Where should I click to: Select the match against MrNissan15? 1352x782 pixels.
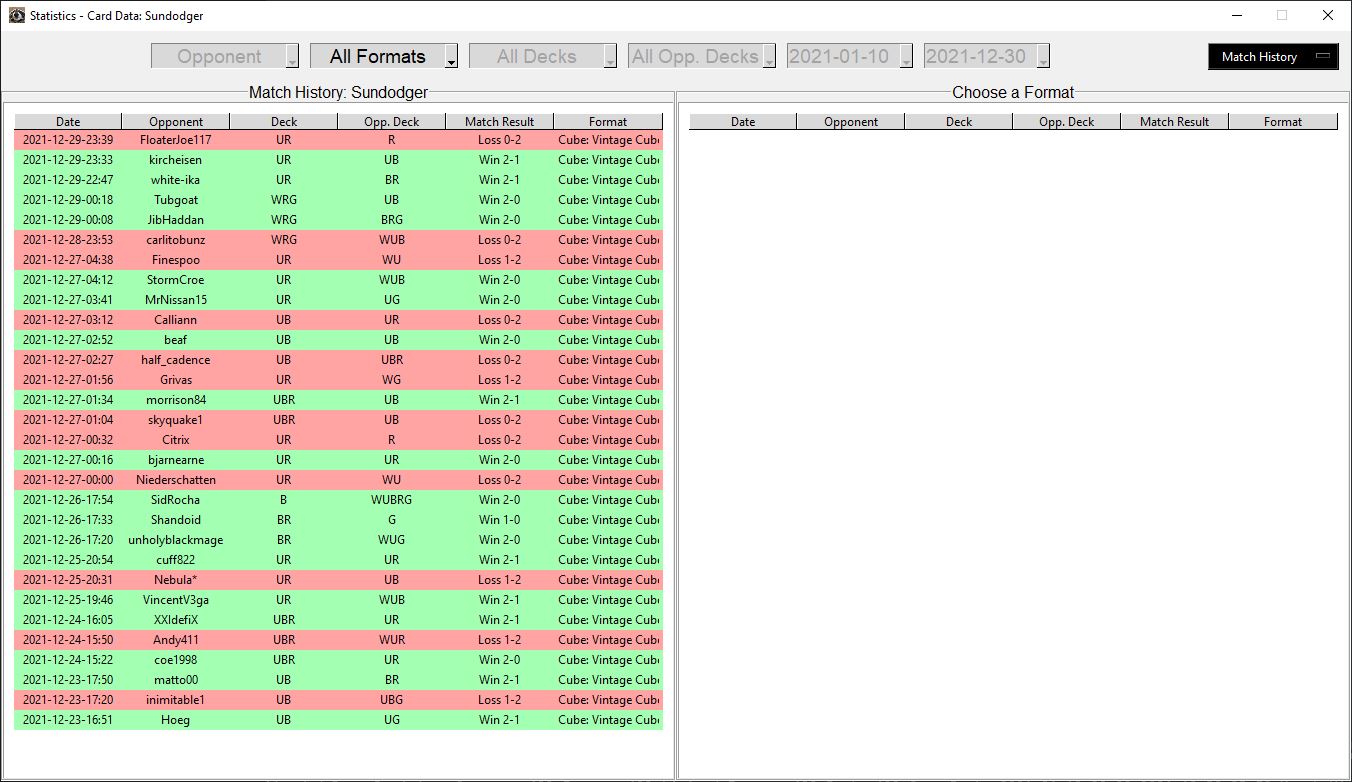tap(338, 300)
